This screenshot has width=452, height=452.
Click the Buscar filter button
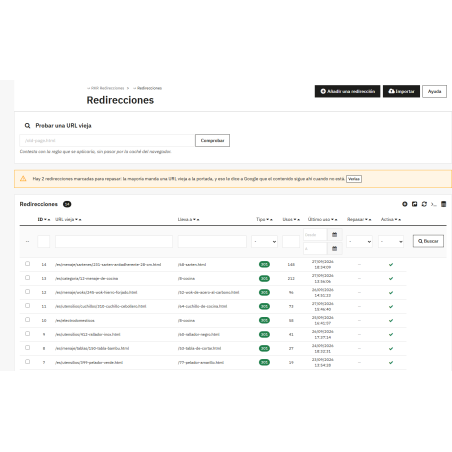428,241
